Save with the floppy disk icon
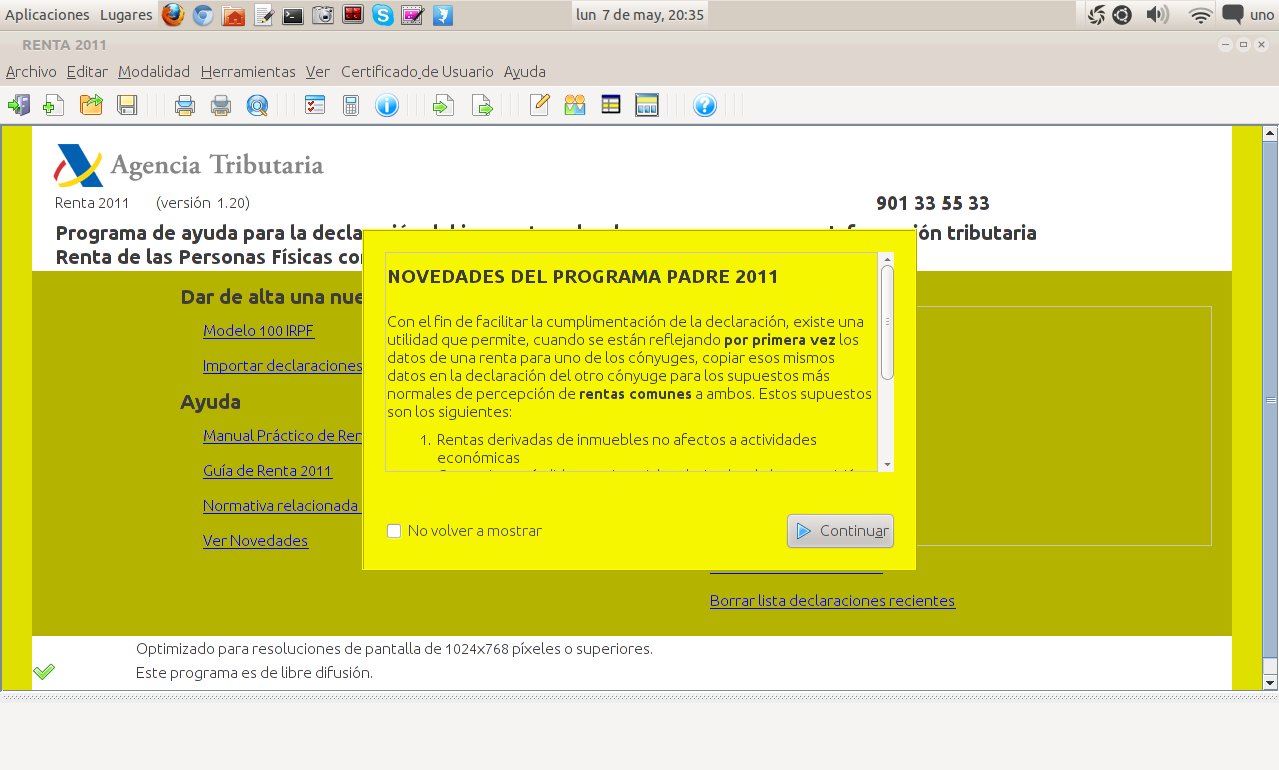The height and width of the screenshot is (770, 1279). 127,105
